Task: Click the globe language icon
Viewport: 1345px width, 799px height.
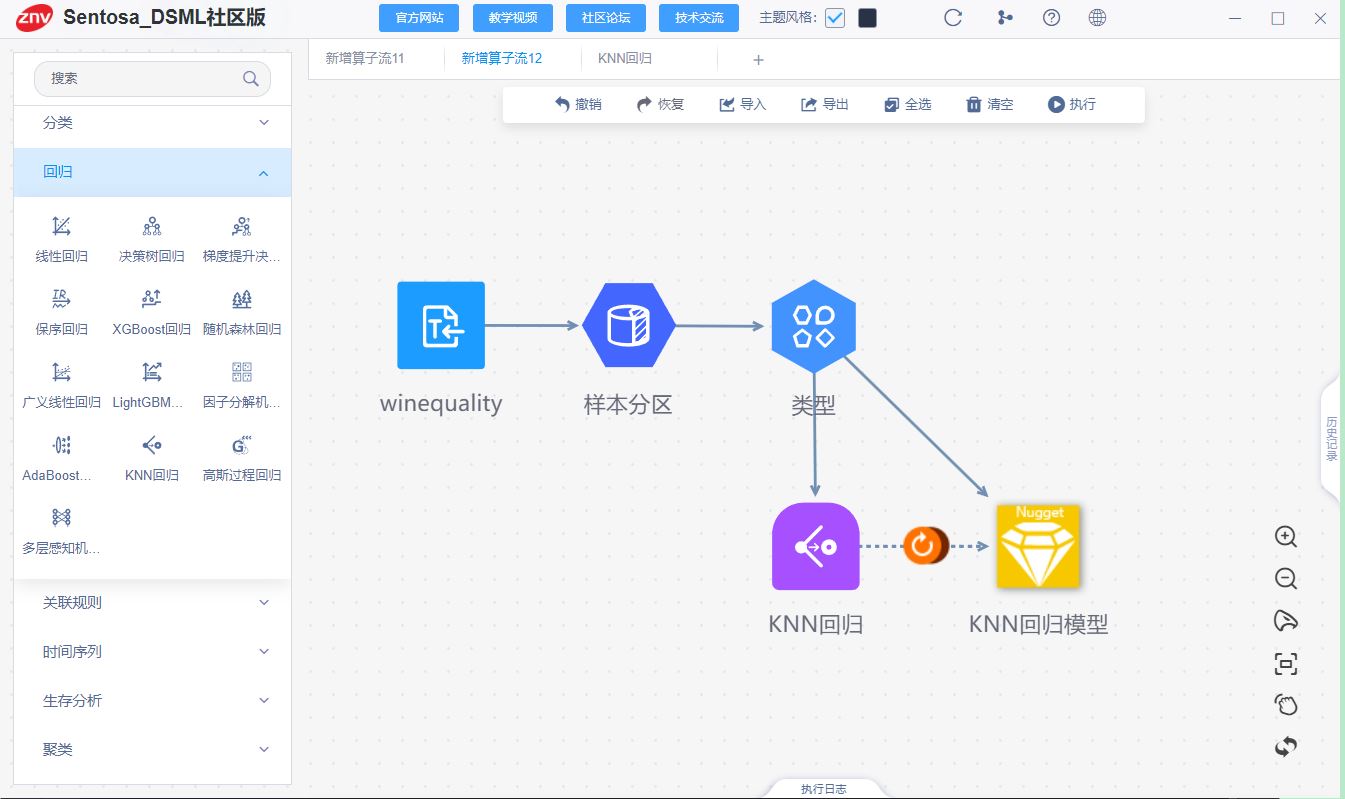Action: pos(1097,18)
